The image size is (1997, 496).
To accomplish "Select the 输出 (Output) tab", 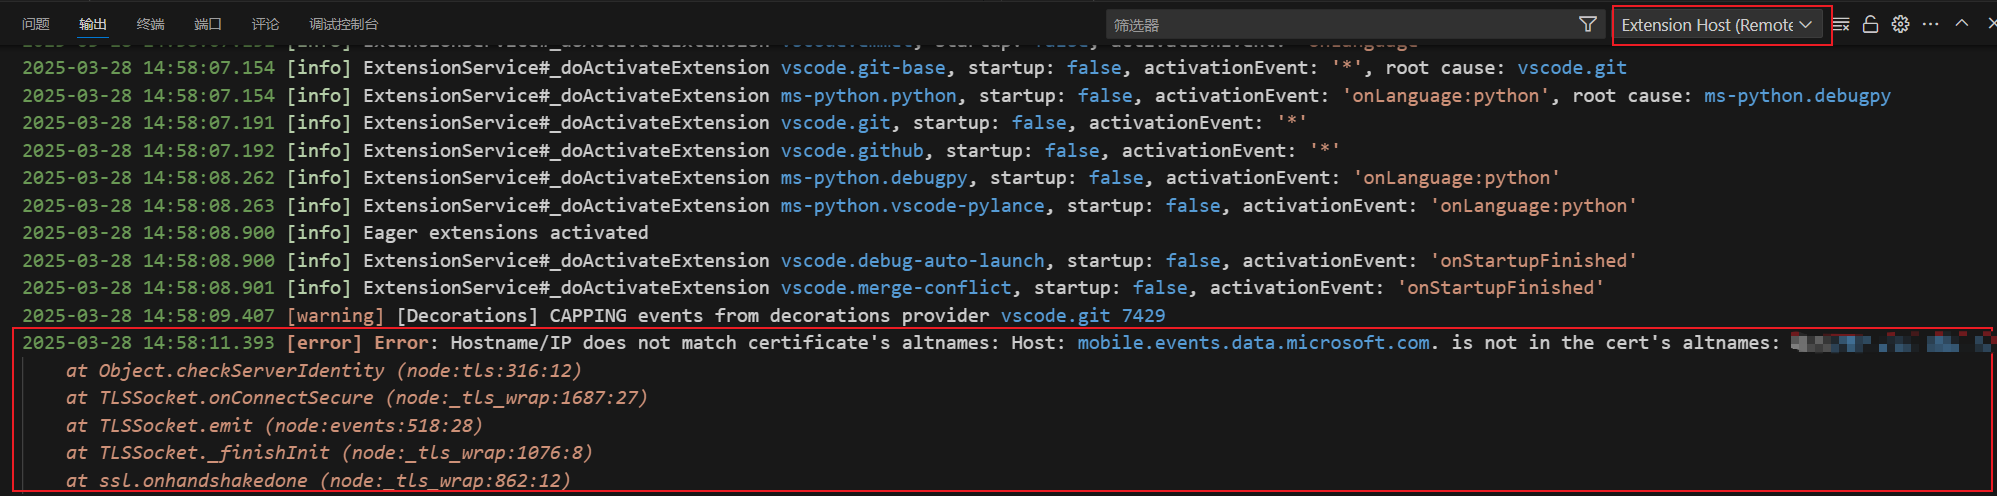I will click(93, 24).
